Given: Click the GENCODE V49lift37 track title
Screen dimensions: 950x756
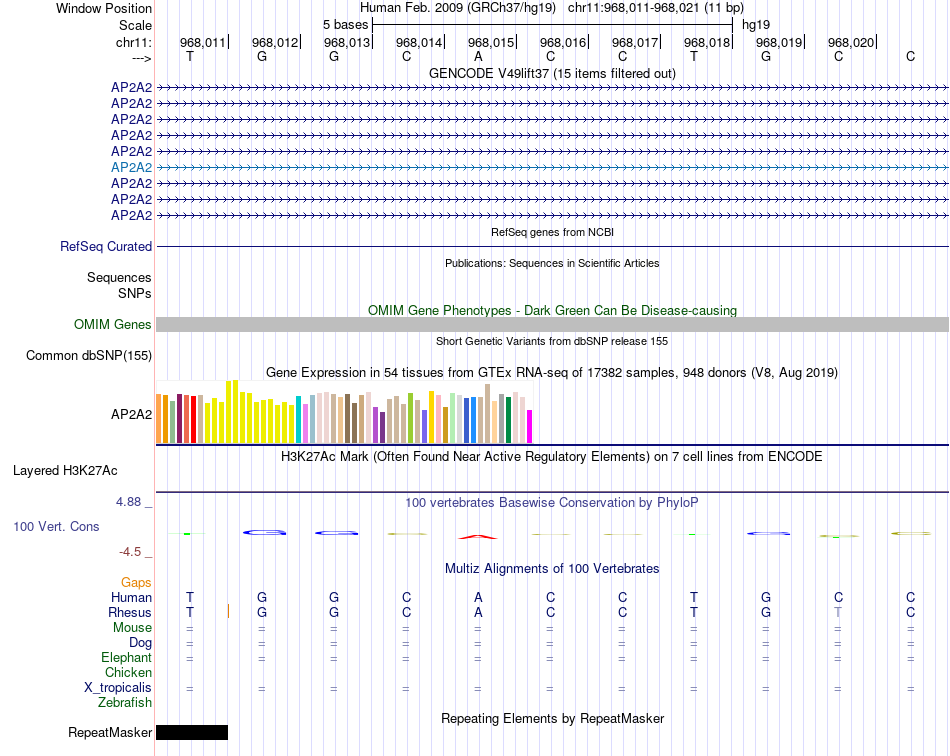Looking at the screenshot, I should pyautogui.click(x=552, y=73).
